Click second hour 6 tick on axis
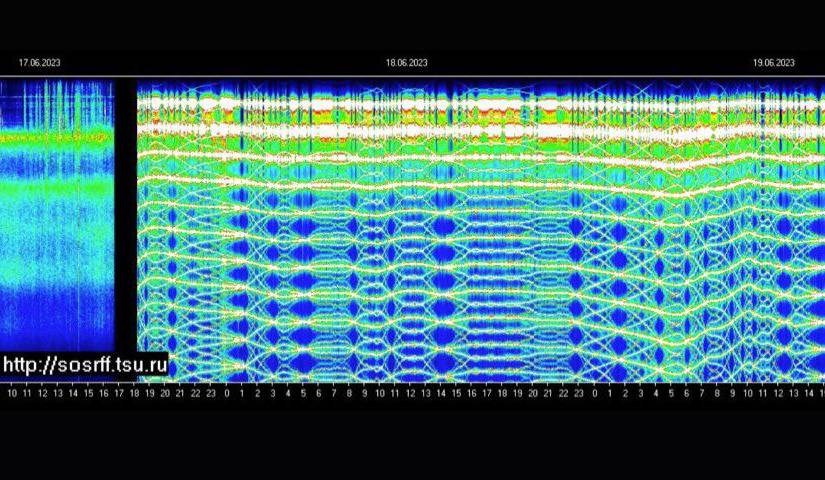The height and width of the screenshot is (480, 825). (x=686, y=395)
